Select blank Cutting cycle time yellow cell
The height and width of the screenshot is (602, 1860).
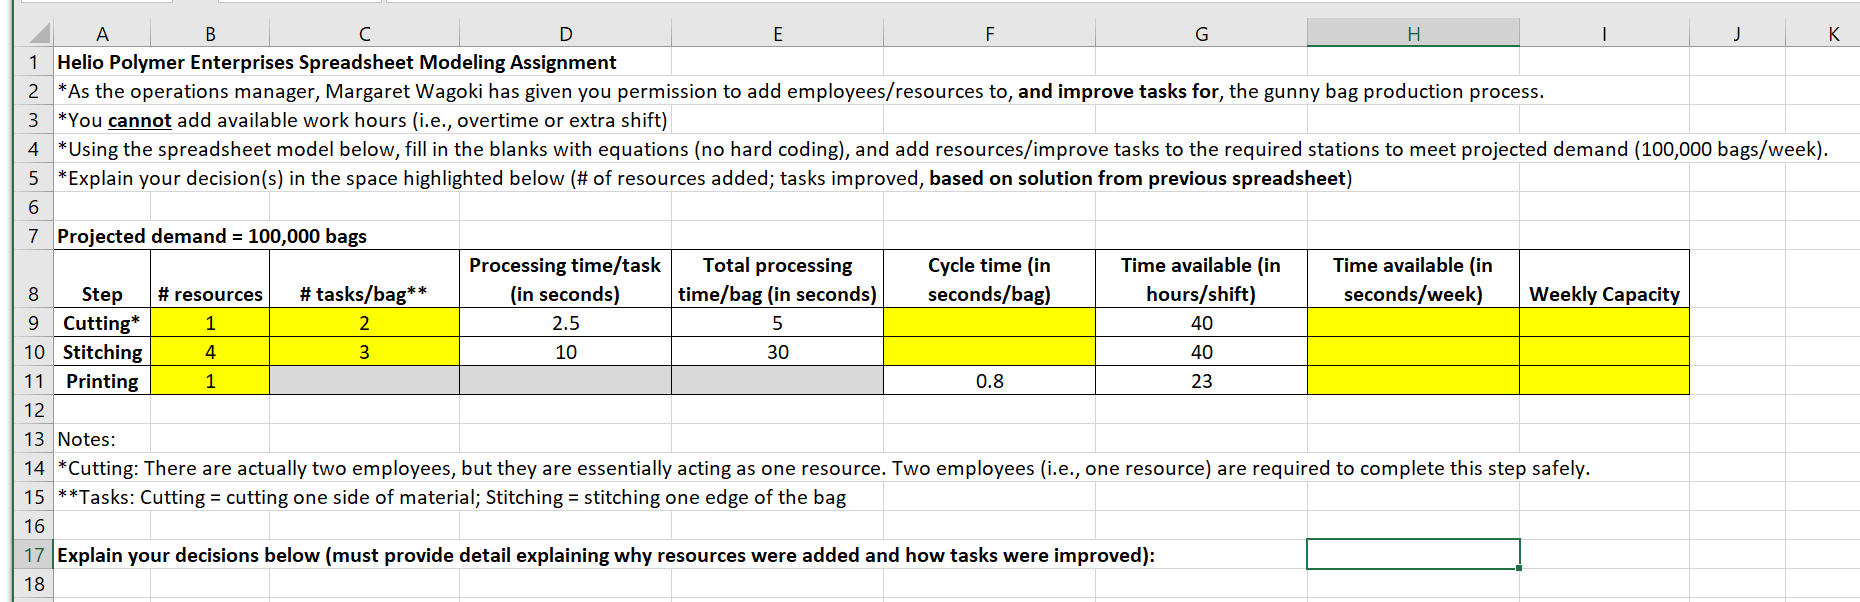990,323
